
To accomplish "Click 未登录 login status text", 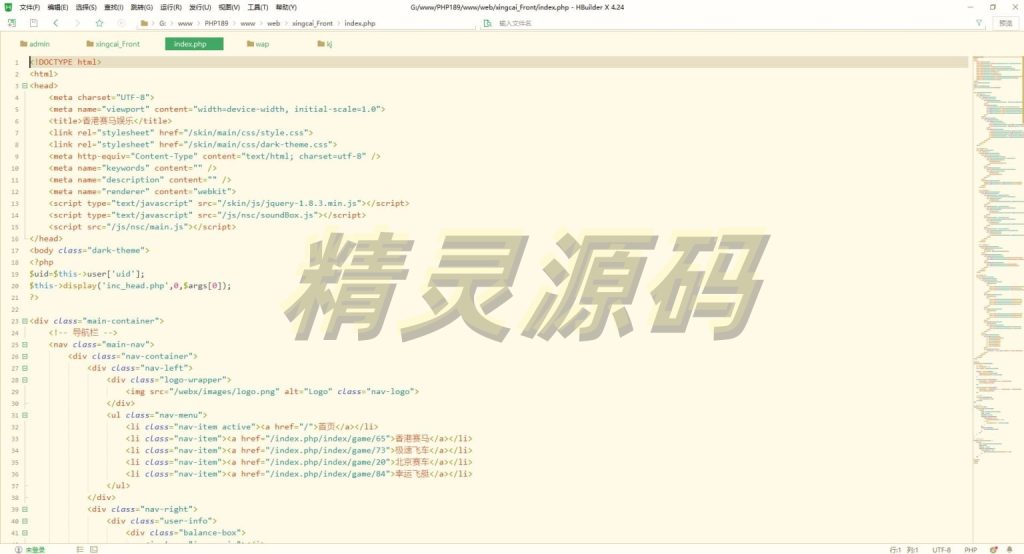I will coord(35,549).
